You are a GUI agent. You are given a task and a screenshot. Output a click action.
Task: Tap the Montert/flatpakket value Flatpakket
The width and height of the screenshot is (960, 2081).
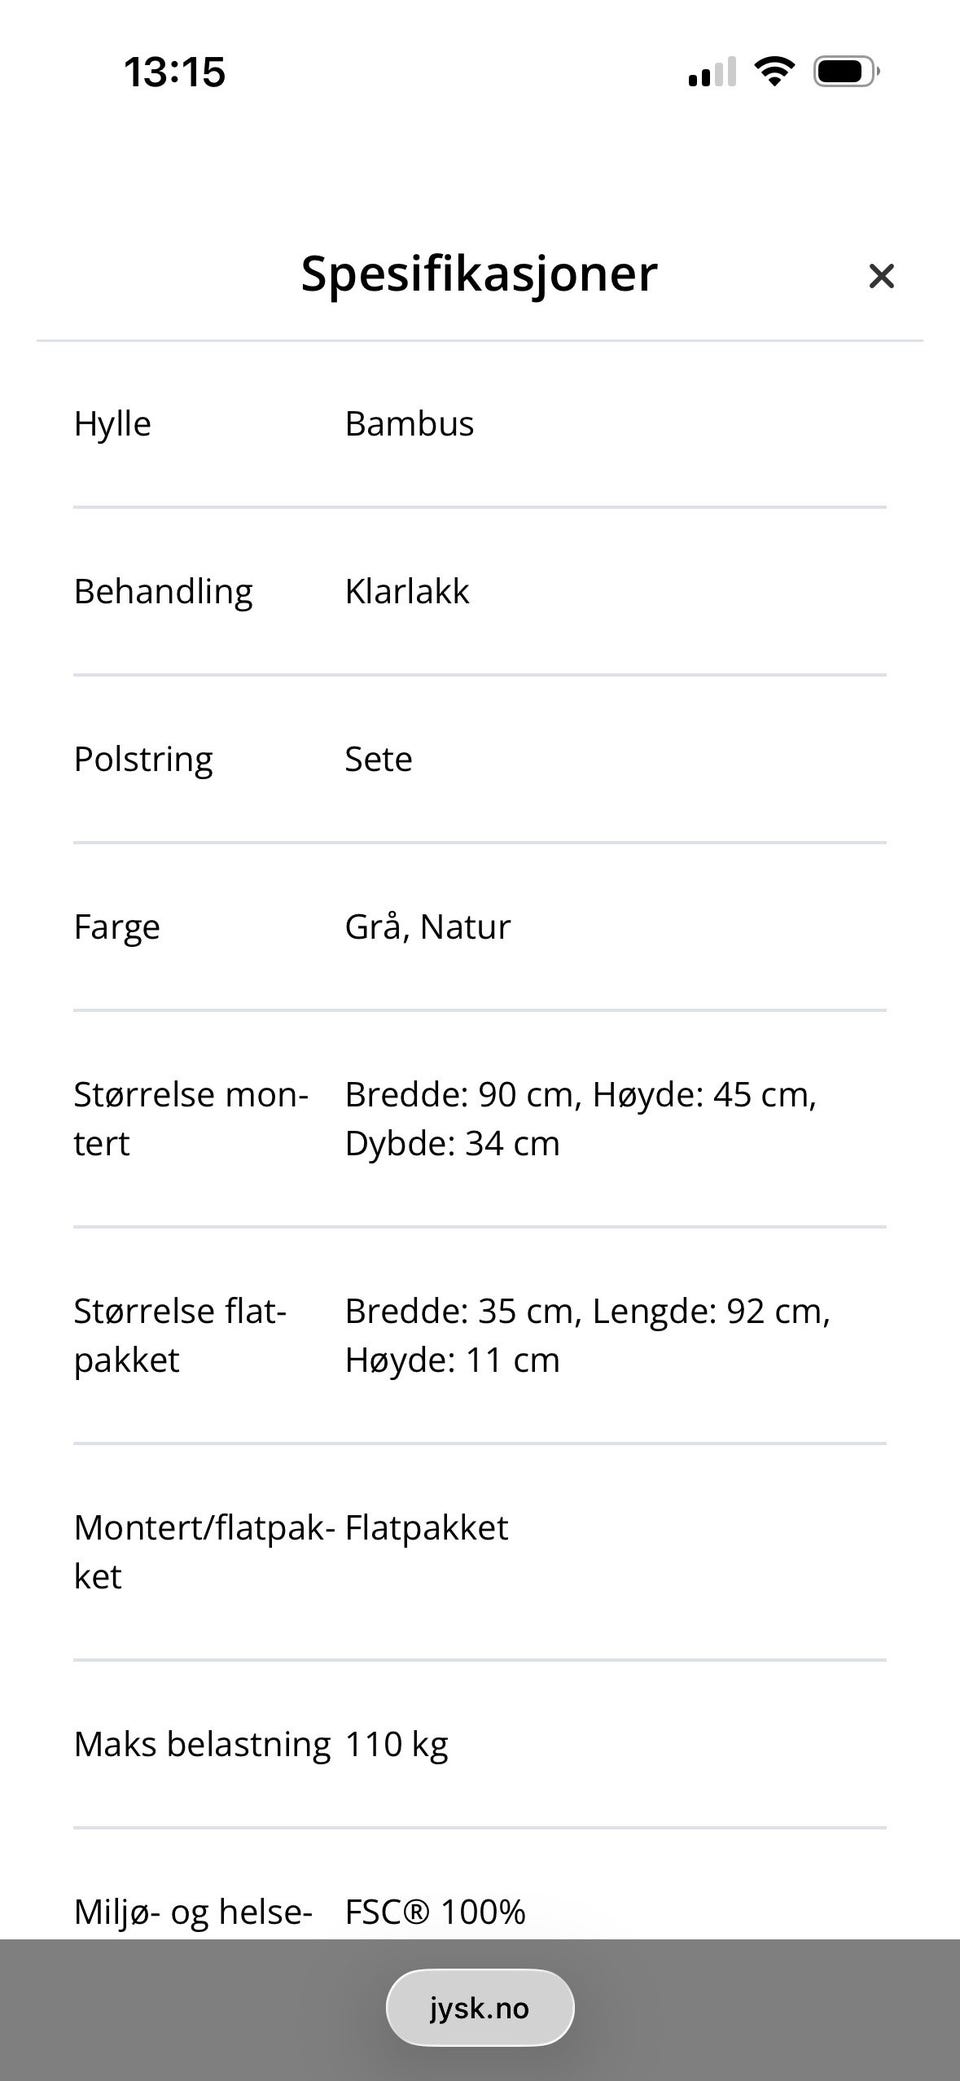[425, 1527]
